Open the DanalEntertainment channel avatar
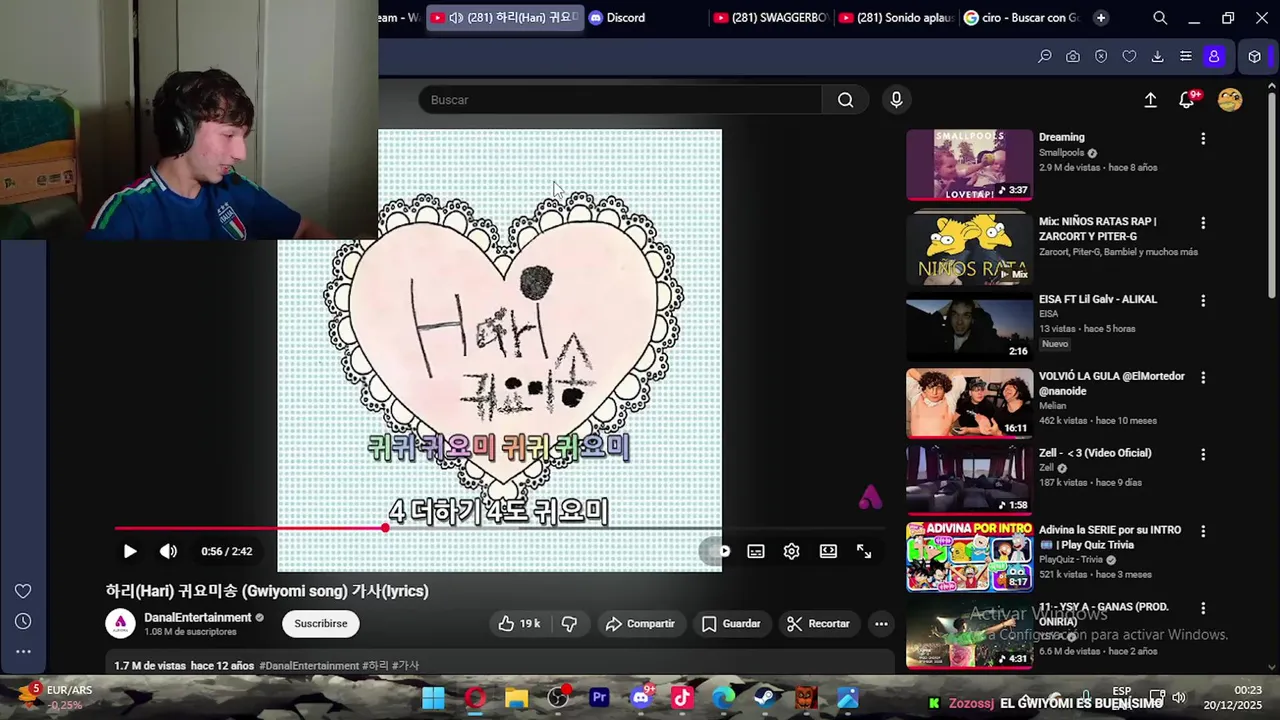The image size is (1280, 720). tap(121, 623)
